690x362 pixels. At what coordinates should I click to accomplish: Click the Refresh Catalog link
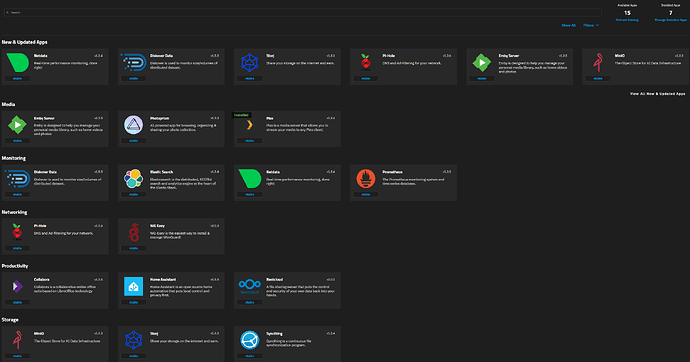coord(627,20)
